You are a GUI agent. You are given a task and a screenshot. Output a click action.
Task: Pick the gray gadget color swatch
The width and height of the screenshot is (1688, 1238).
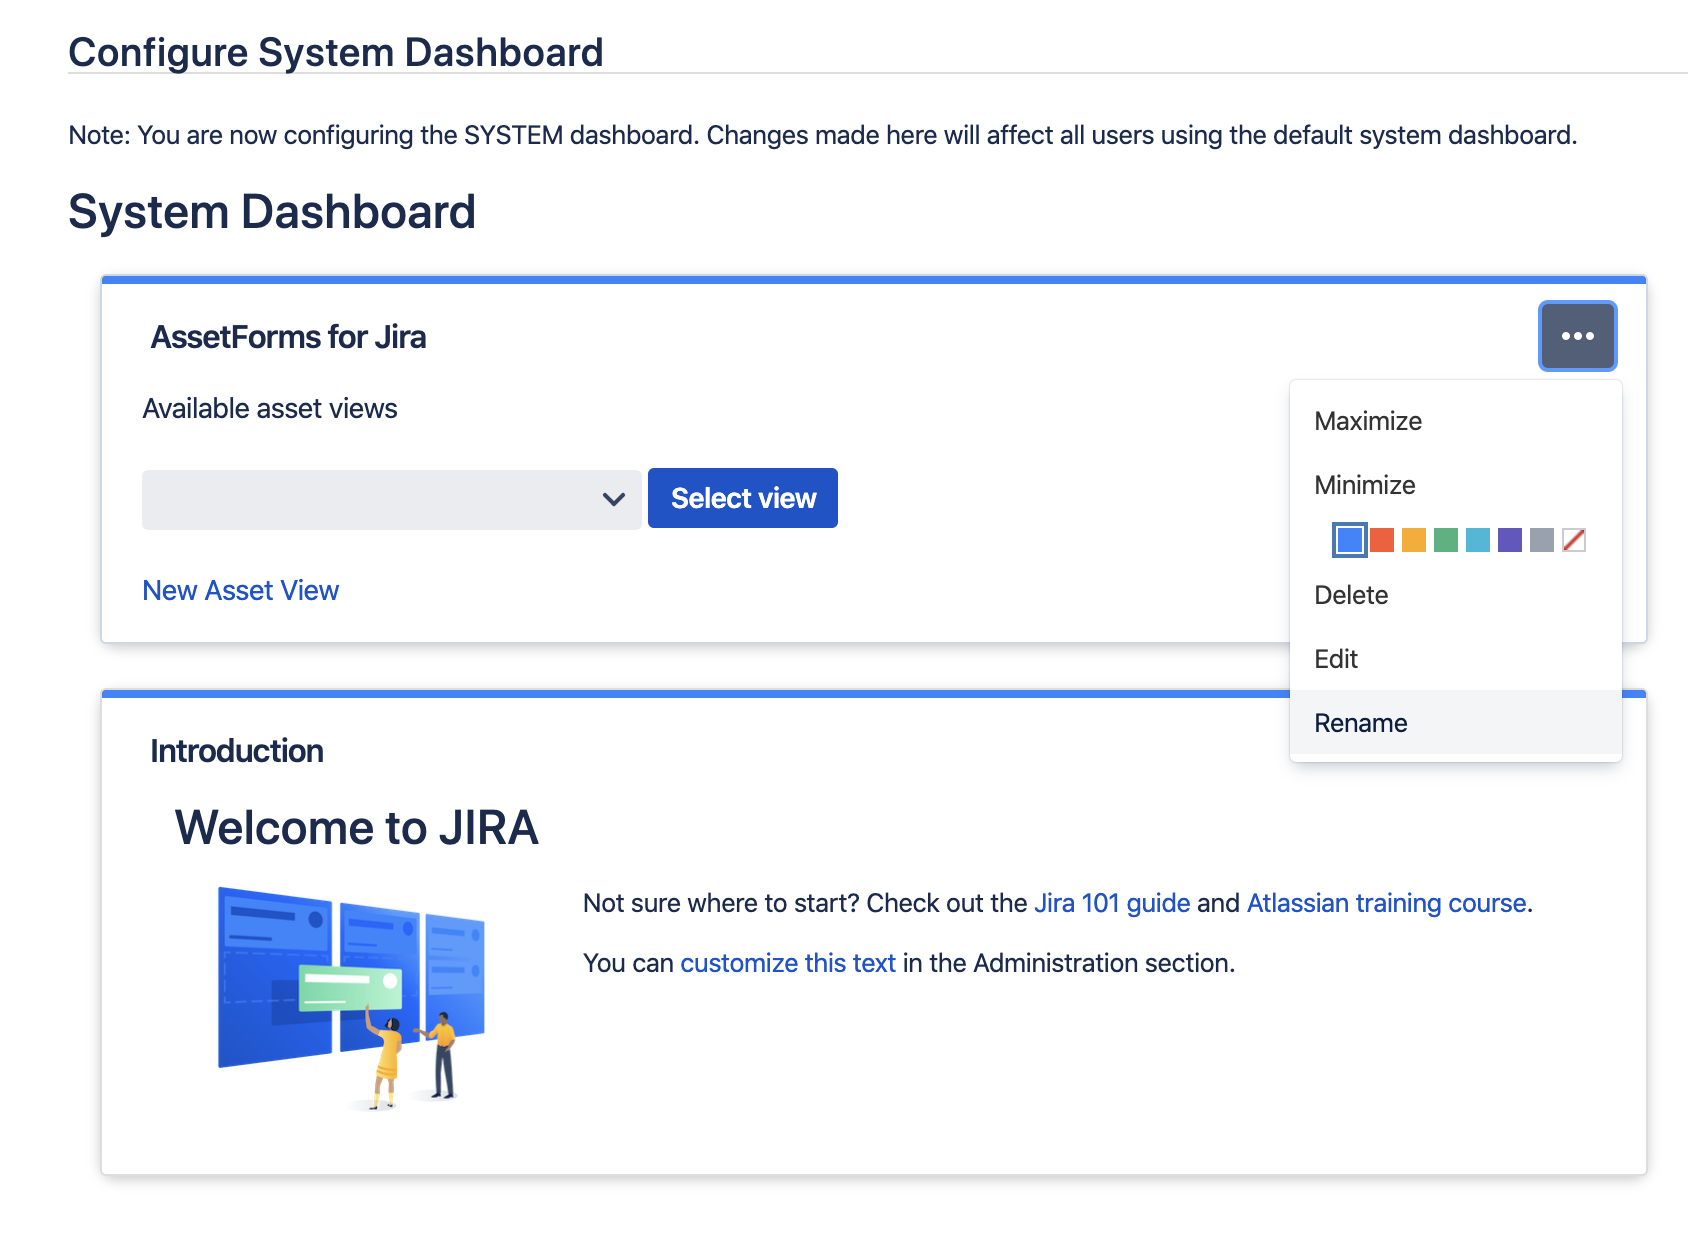click(x=1542, y=540)
